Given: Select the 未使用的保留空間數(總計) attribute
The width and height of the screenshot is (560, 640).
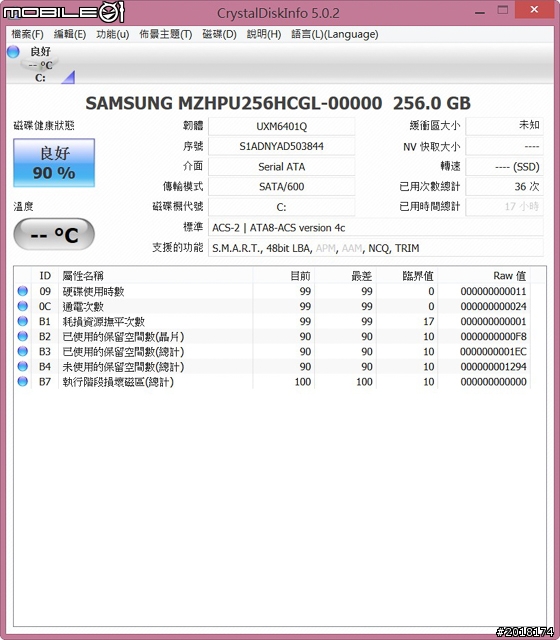Looking at the screenshot, I should pos(123,367).
